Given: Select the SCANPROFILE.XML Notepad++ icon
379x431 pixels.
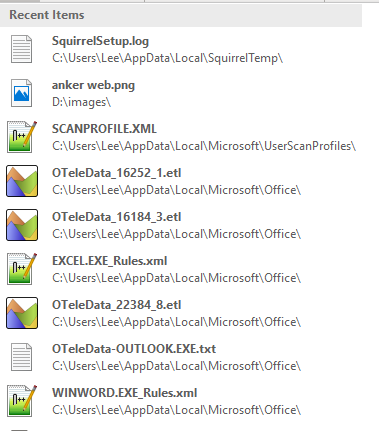Looking at the screenshot, I should 22,137.
